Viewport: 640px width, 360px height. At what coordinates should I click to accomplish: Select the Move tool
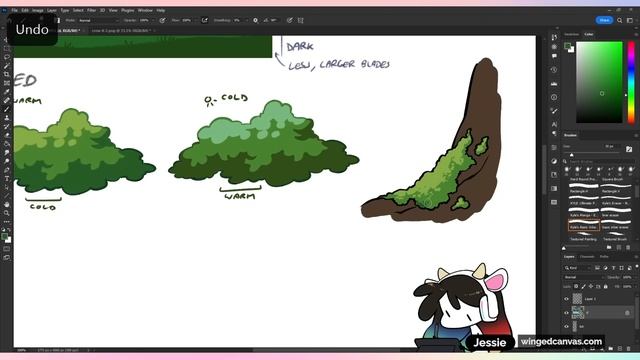point(7,40)
